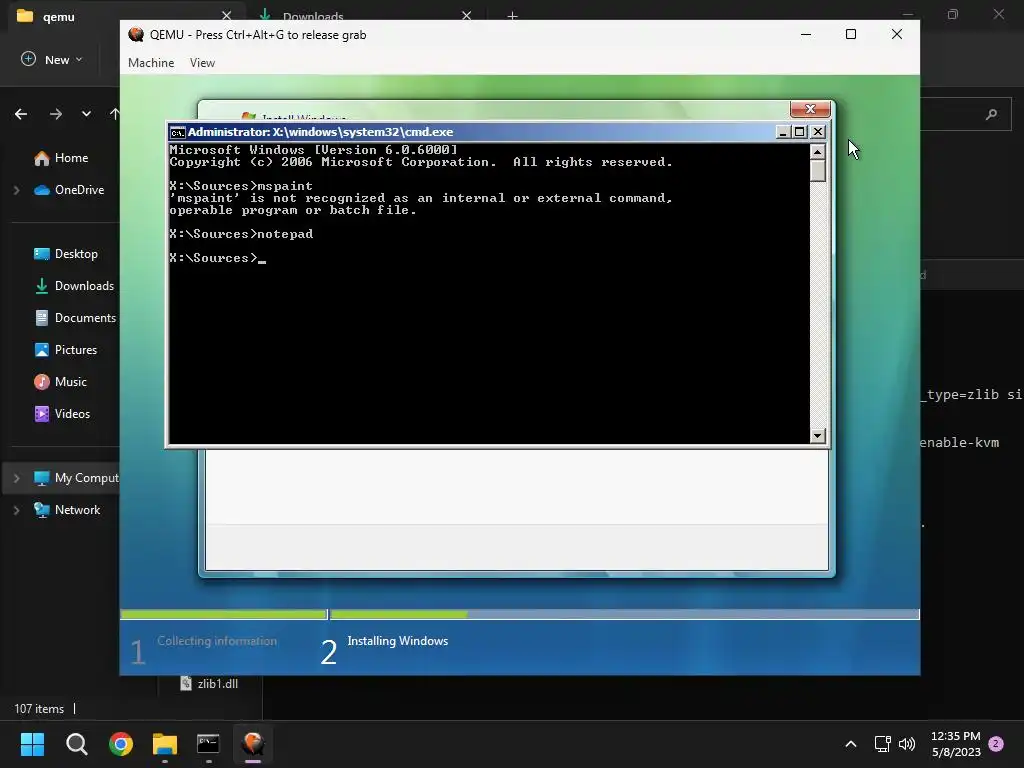The height and width of the screenshot is (768, 1024).
Task: Open Music folder in sidebar
Action: point(71,382)
